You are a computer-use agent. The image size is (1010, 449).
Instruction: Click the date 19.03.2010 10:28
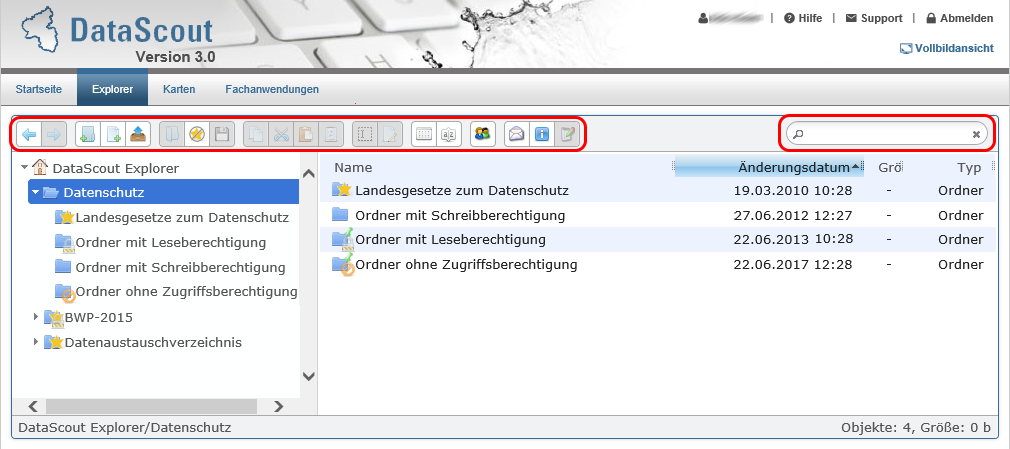793,190
